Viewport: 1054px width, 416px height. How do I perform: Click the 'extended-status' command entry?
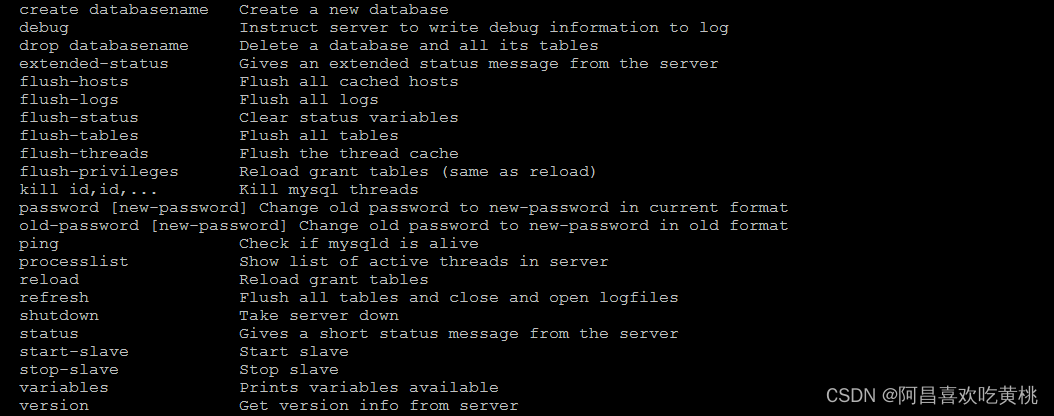click(93, 64)
